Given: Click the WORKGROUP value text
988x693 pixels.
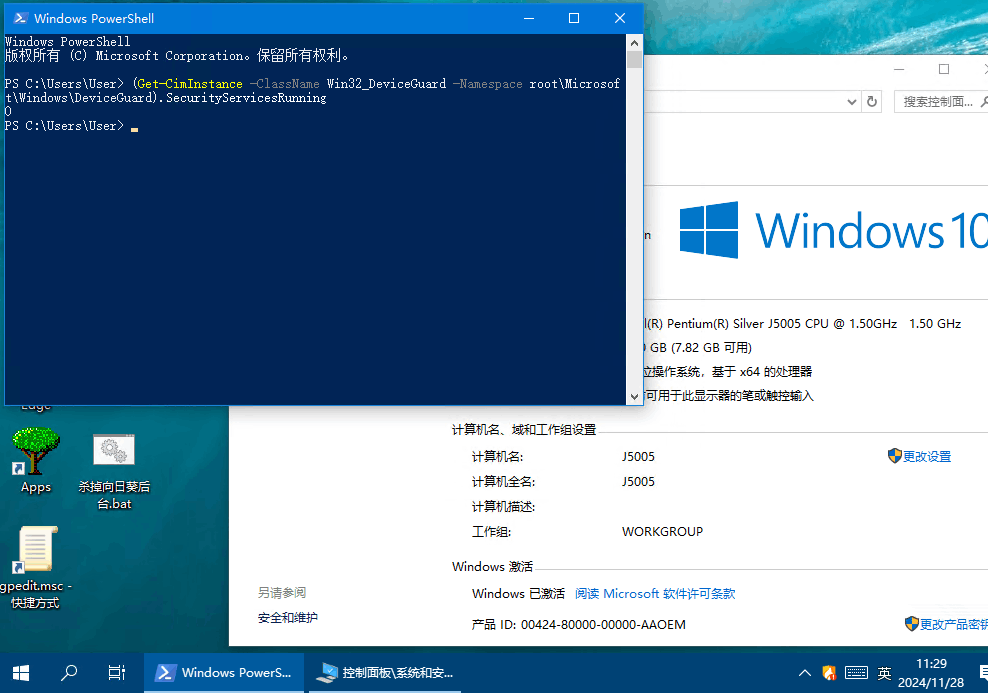Looking at the screenshot, I should (x=662, y=532).
